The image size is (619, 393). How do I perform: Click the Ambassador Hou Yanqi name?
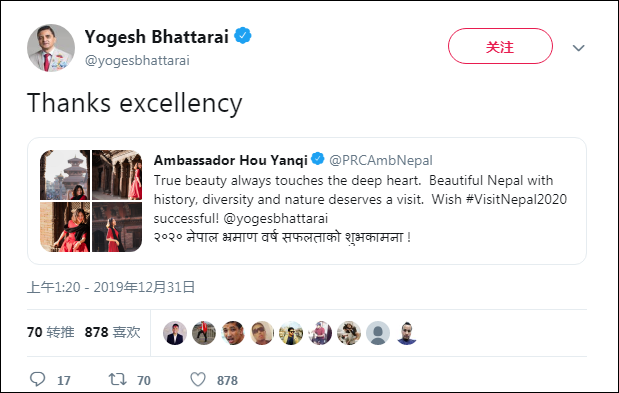pos(231,160)
